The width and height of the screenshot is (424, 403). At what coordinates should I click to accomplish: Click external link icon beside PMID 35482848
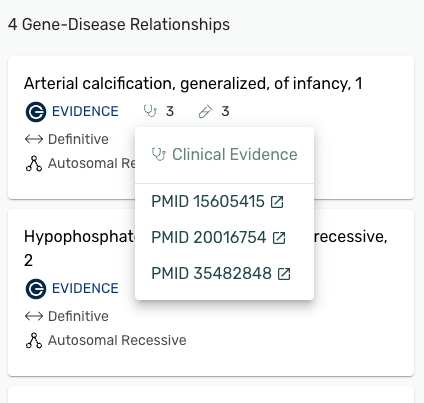click(x=284, y=274)
